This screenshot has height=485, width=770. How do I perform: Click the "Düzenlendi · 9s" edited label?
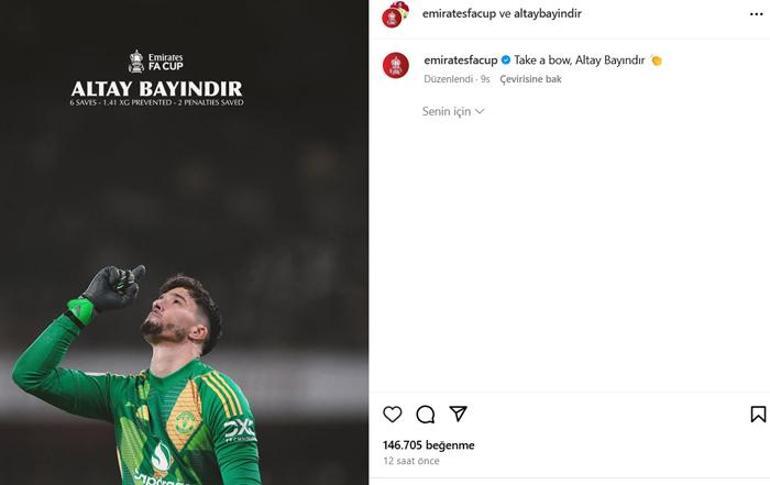click(x=457, y=79)
